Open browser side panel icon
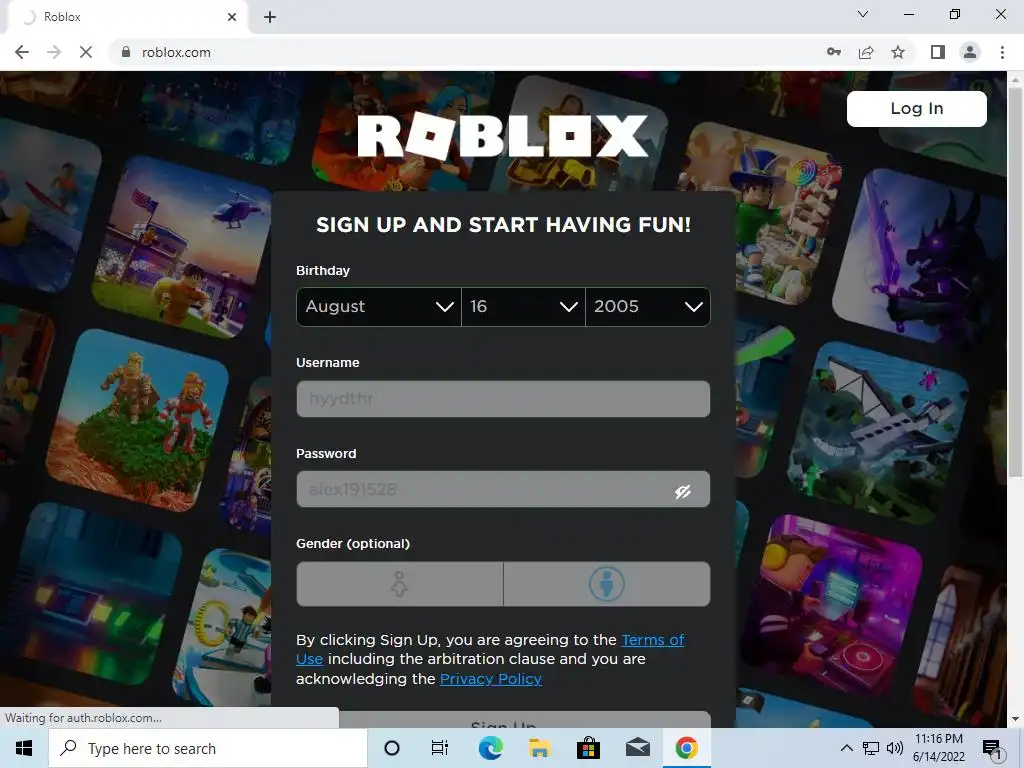The image size is (1024, 768). 938,52
